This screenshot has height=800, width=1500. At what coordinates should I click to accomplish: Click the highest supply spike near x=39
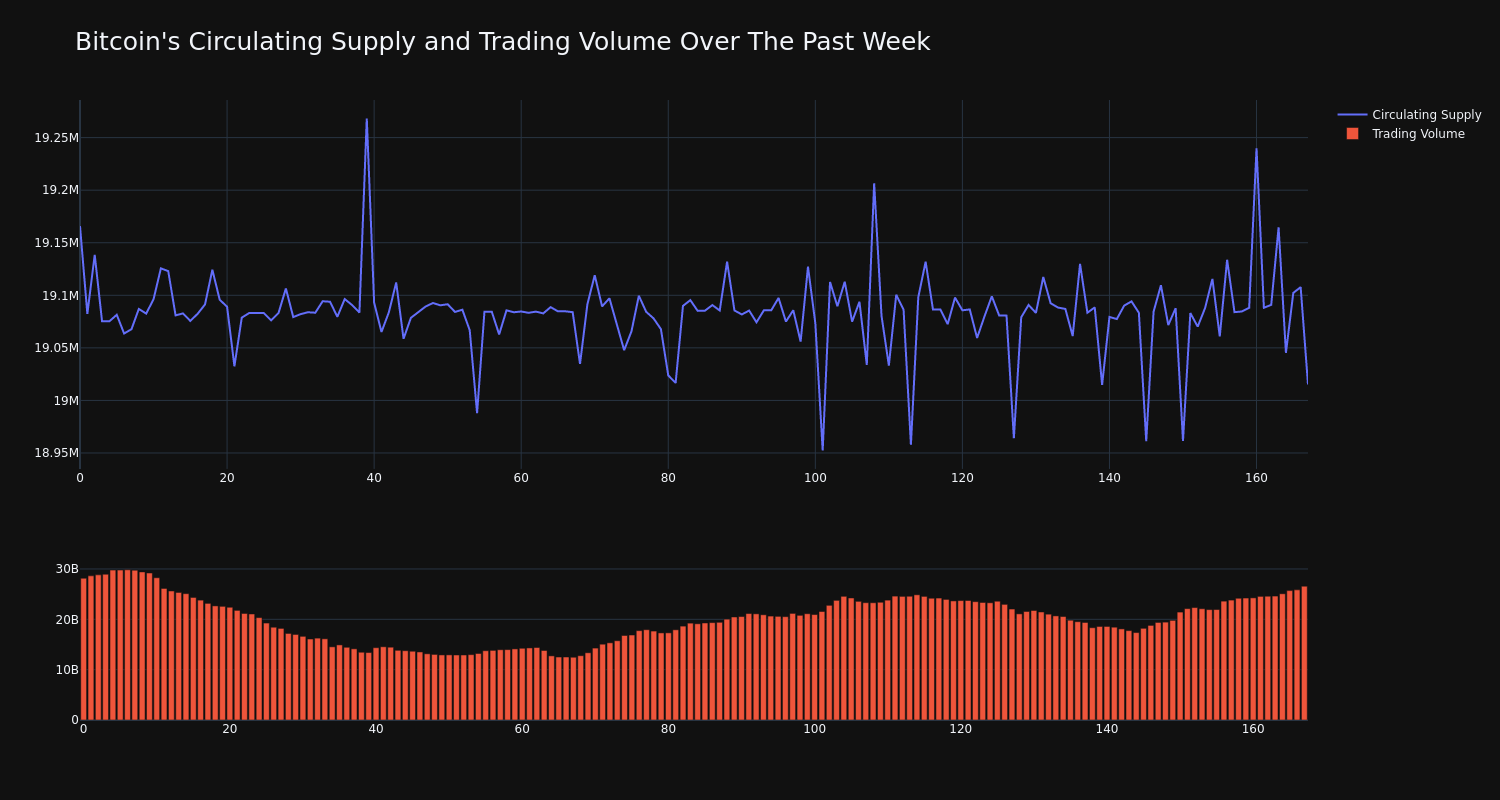(x=366, y=119)
